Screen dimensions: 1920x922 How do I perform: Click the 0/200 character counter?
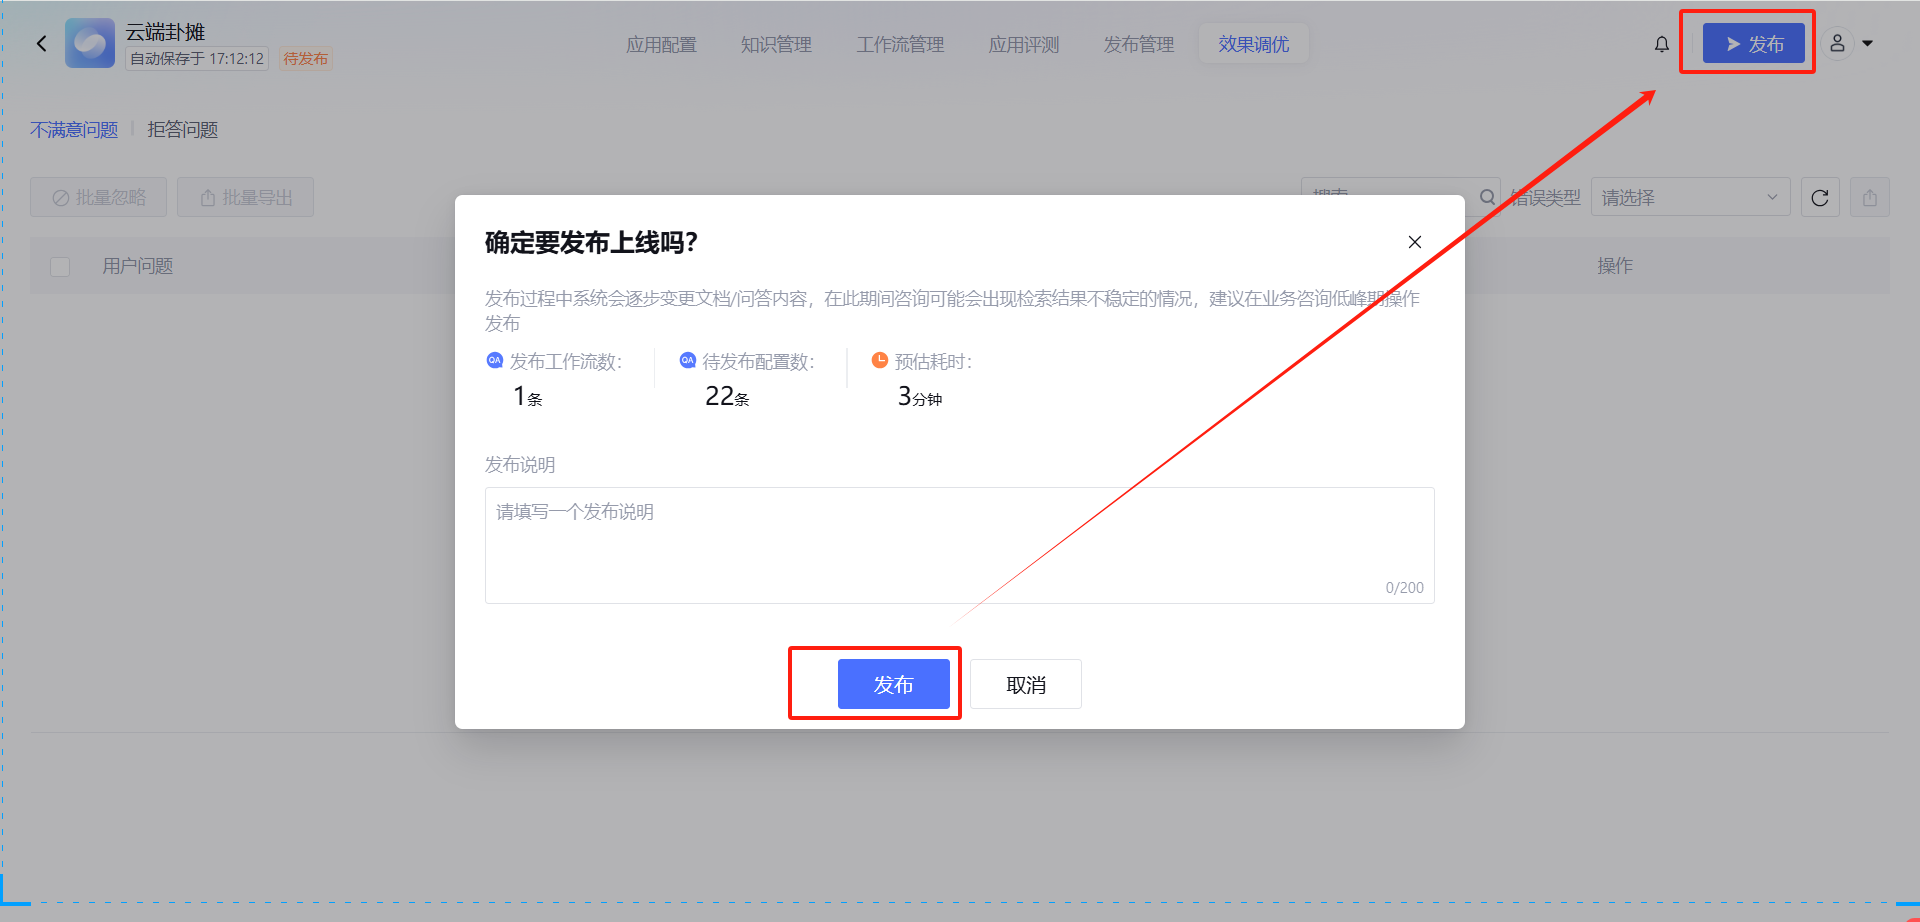pyautogui.click(x=1404, y=588)
